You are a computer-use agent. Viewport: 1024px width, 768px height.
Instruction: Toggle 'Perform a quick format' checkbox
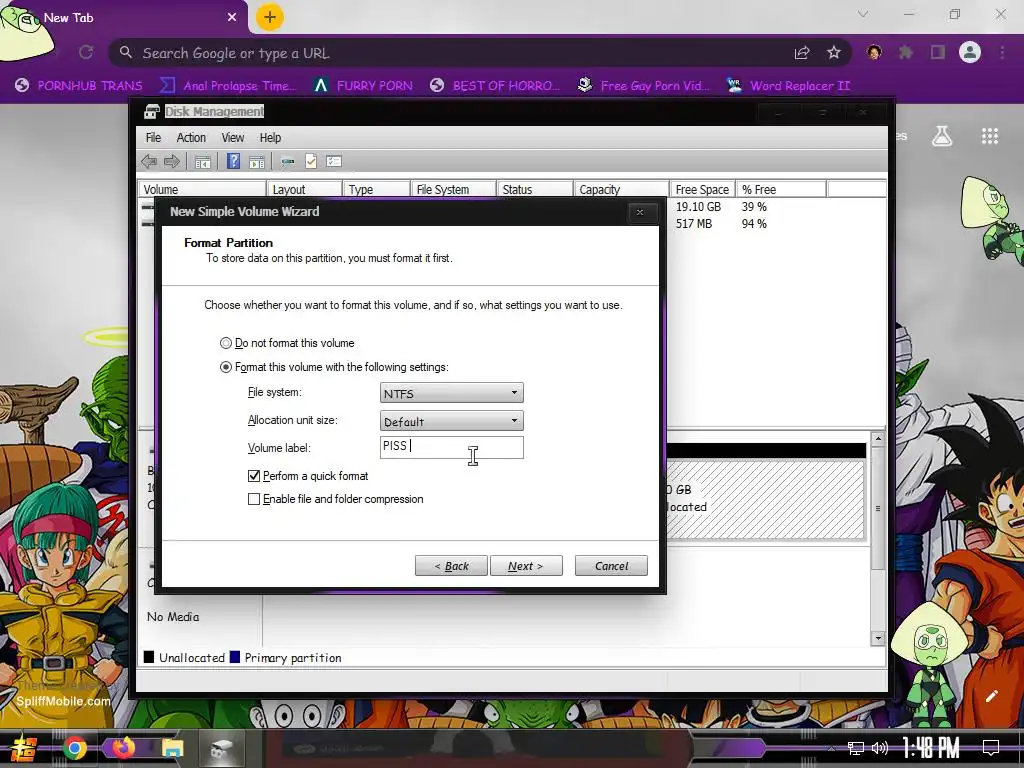254,476
